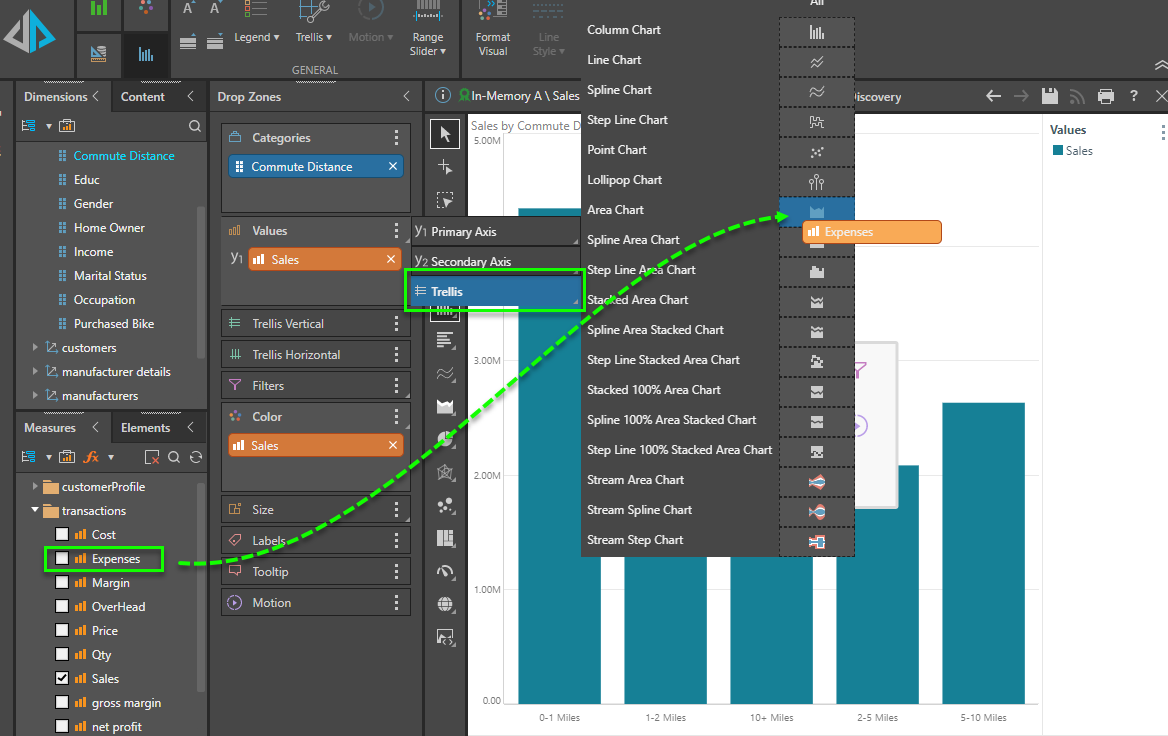Image resolution: width=1168 pixels, height=736 pixels.
Task: Select the pointer arrow tool
Action: [x=446, y=134]
